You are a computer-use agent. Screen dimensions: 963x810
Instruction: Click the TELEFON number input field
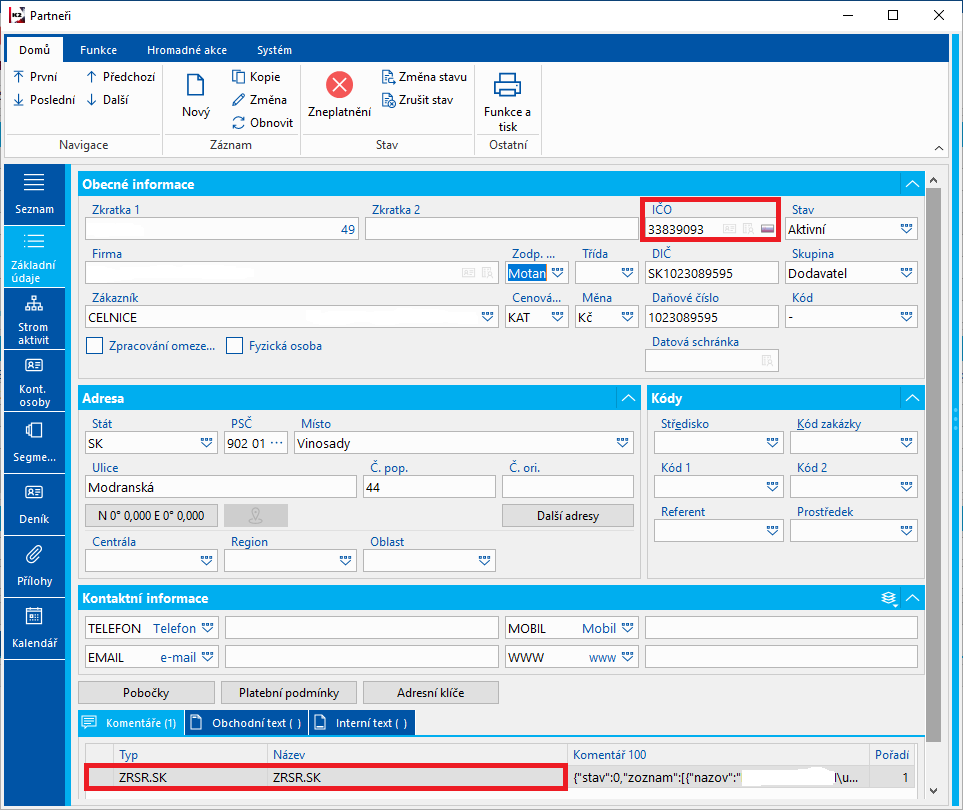point(362,628)
